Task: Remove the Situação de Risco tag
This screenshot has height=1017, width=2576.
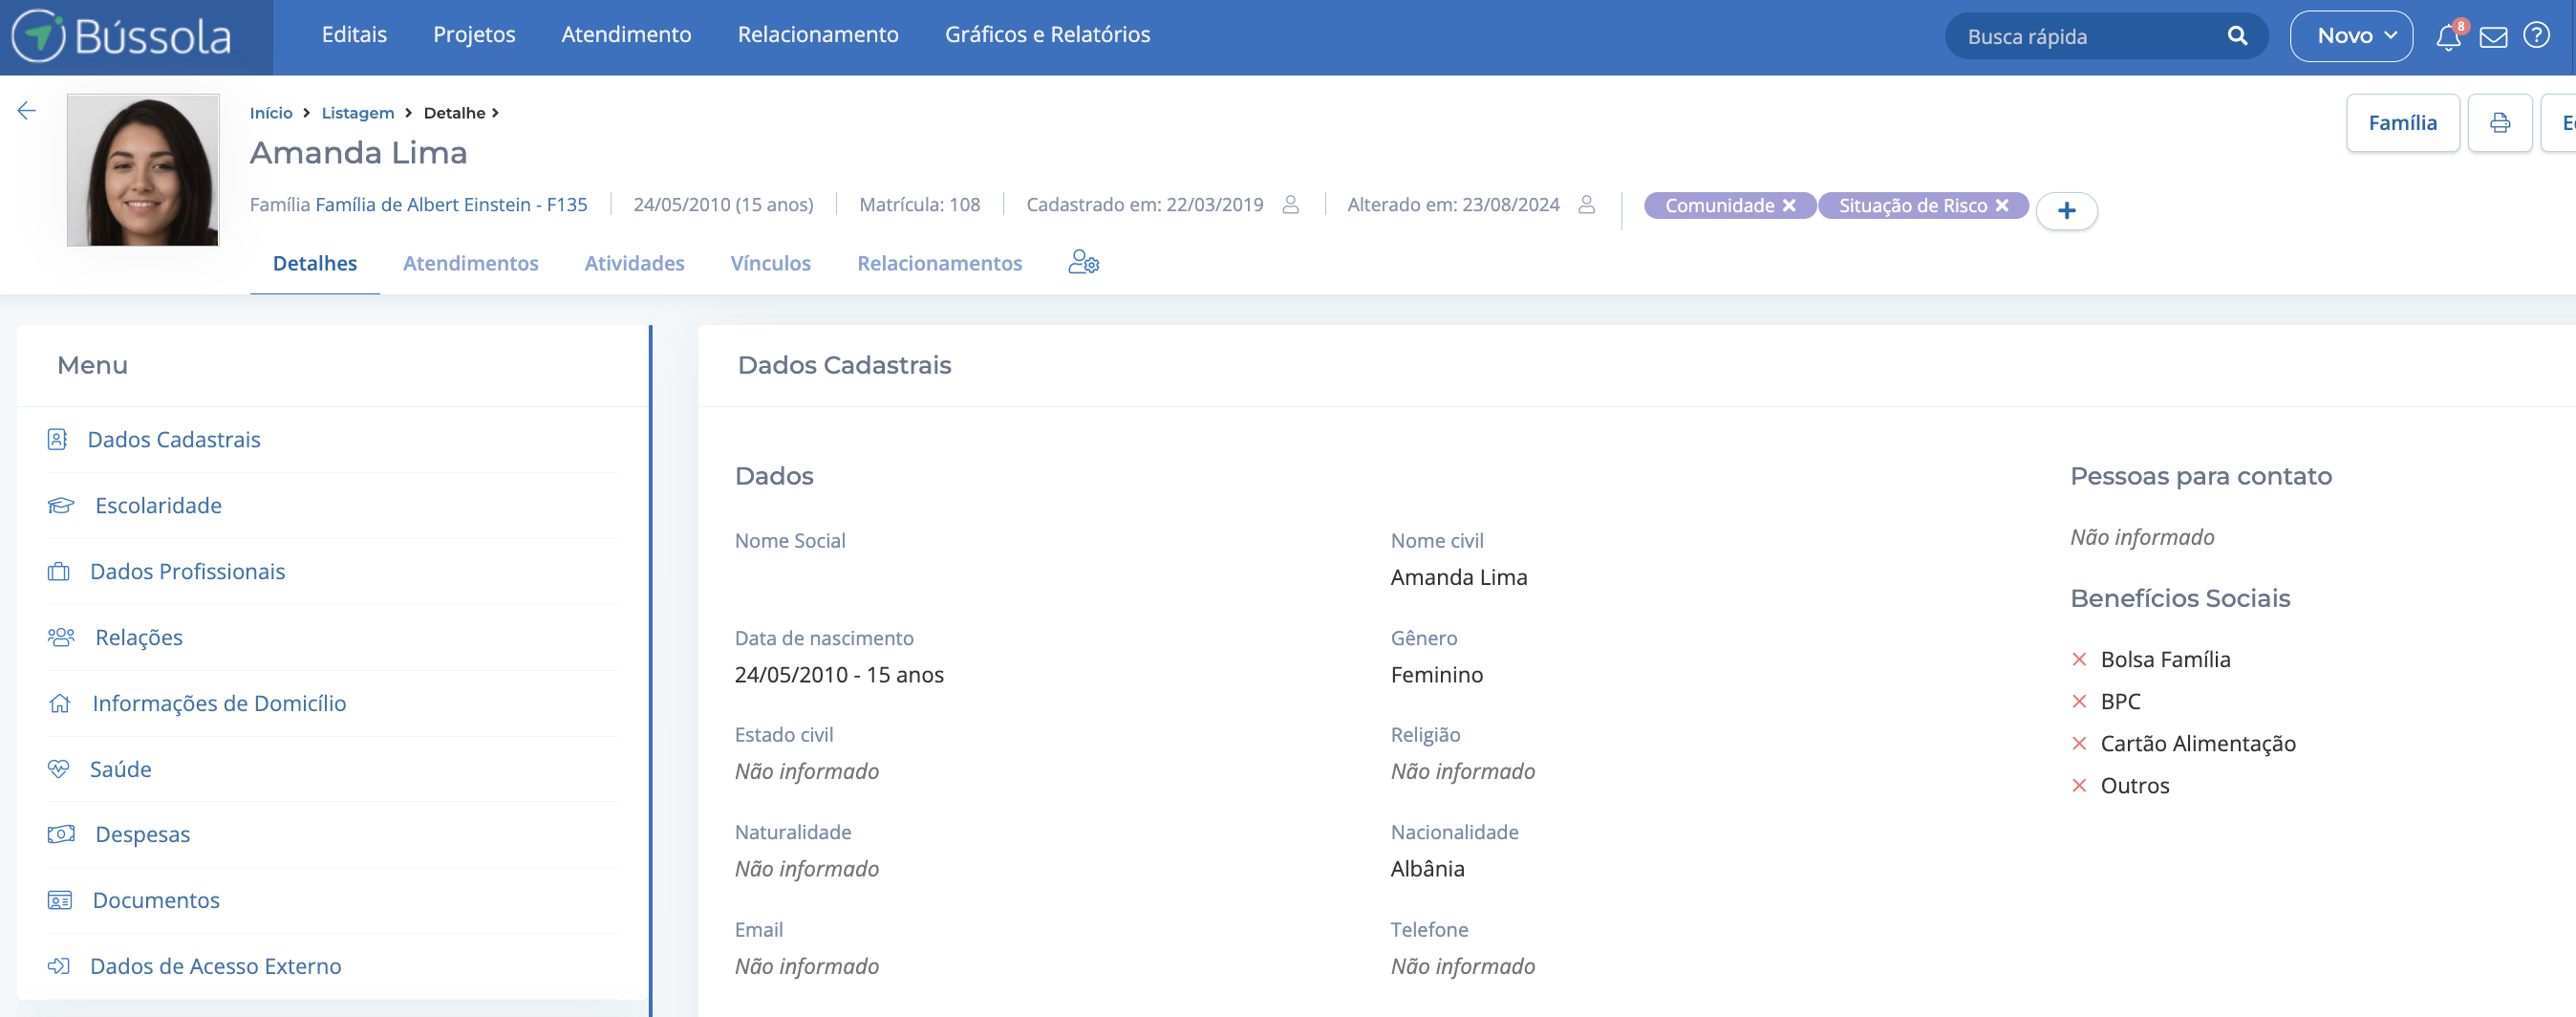Action: click(x=2002, y=205)
